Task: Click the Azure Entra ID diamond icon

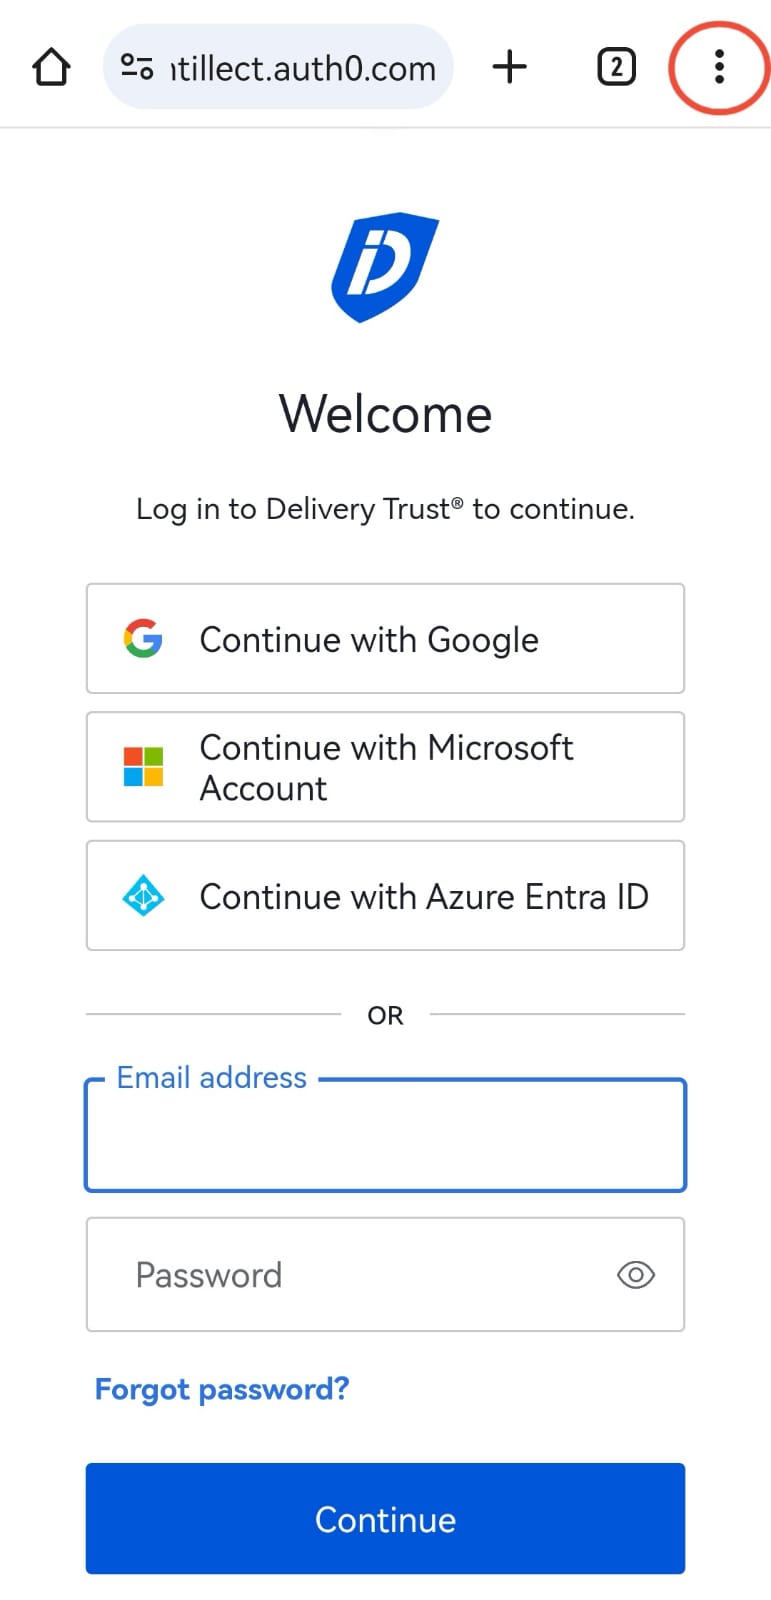Action: [143, 896]
